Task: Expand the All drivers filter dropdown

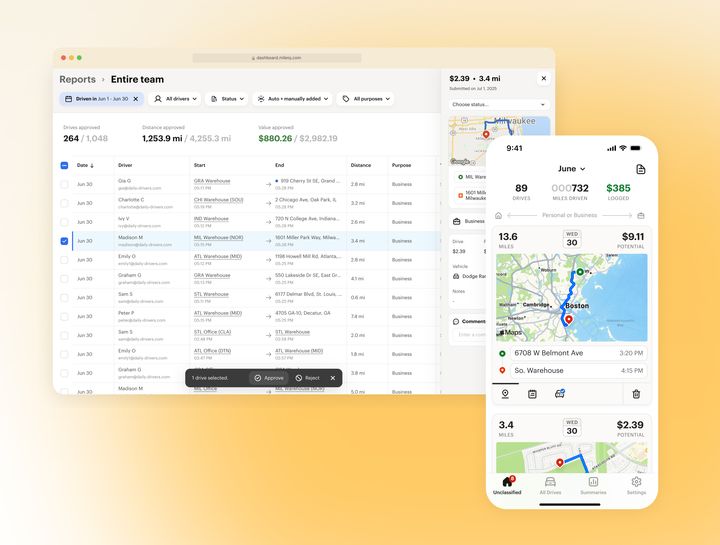Action: click(x=174, y=99)
